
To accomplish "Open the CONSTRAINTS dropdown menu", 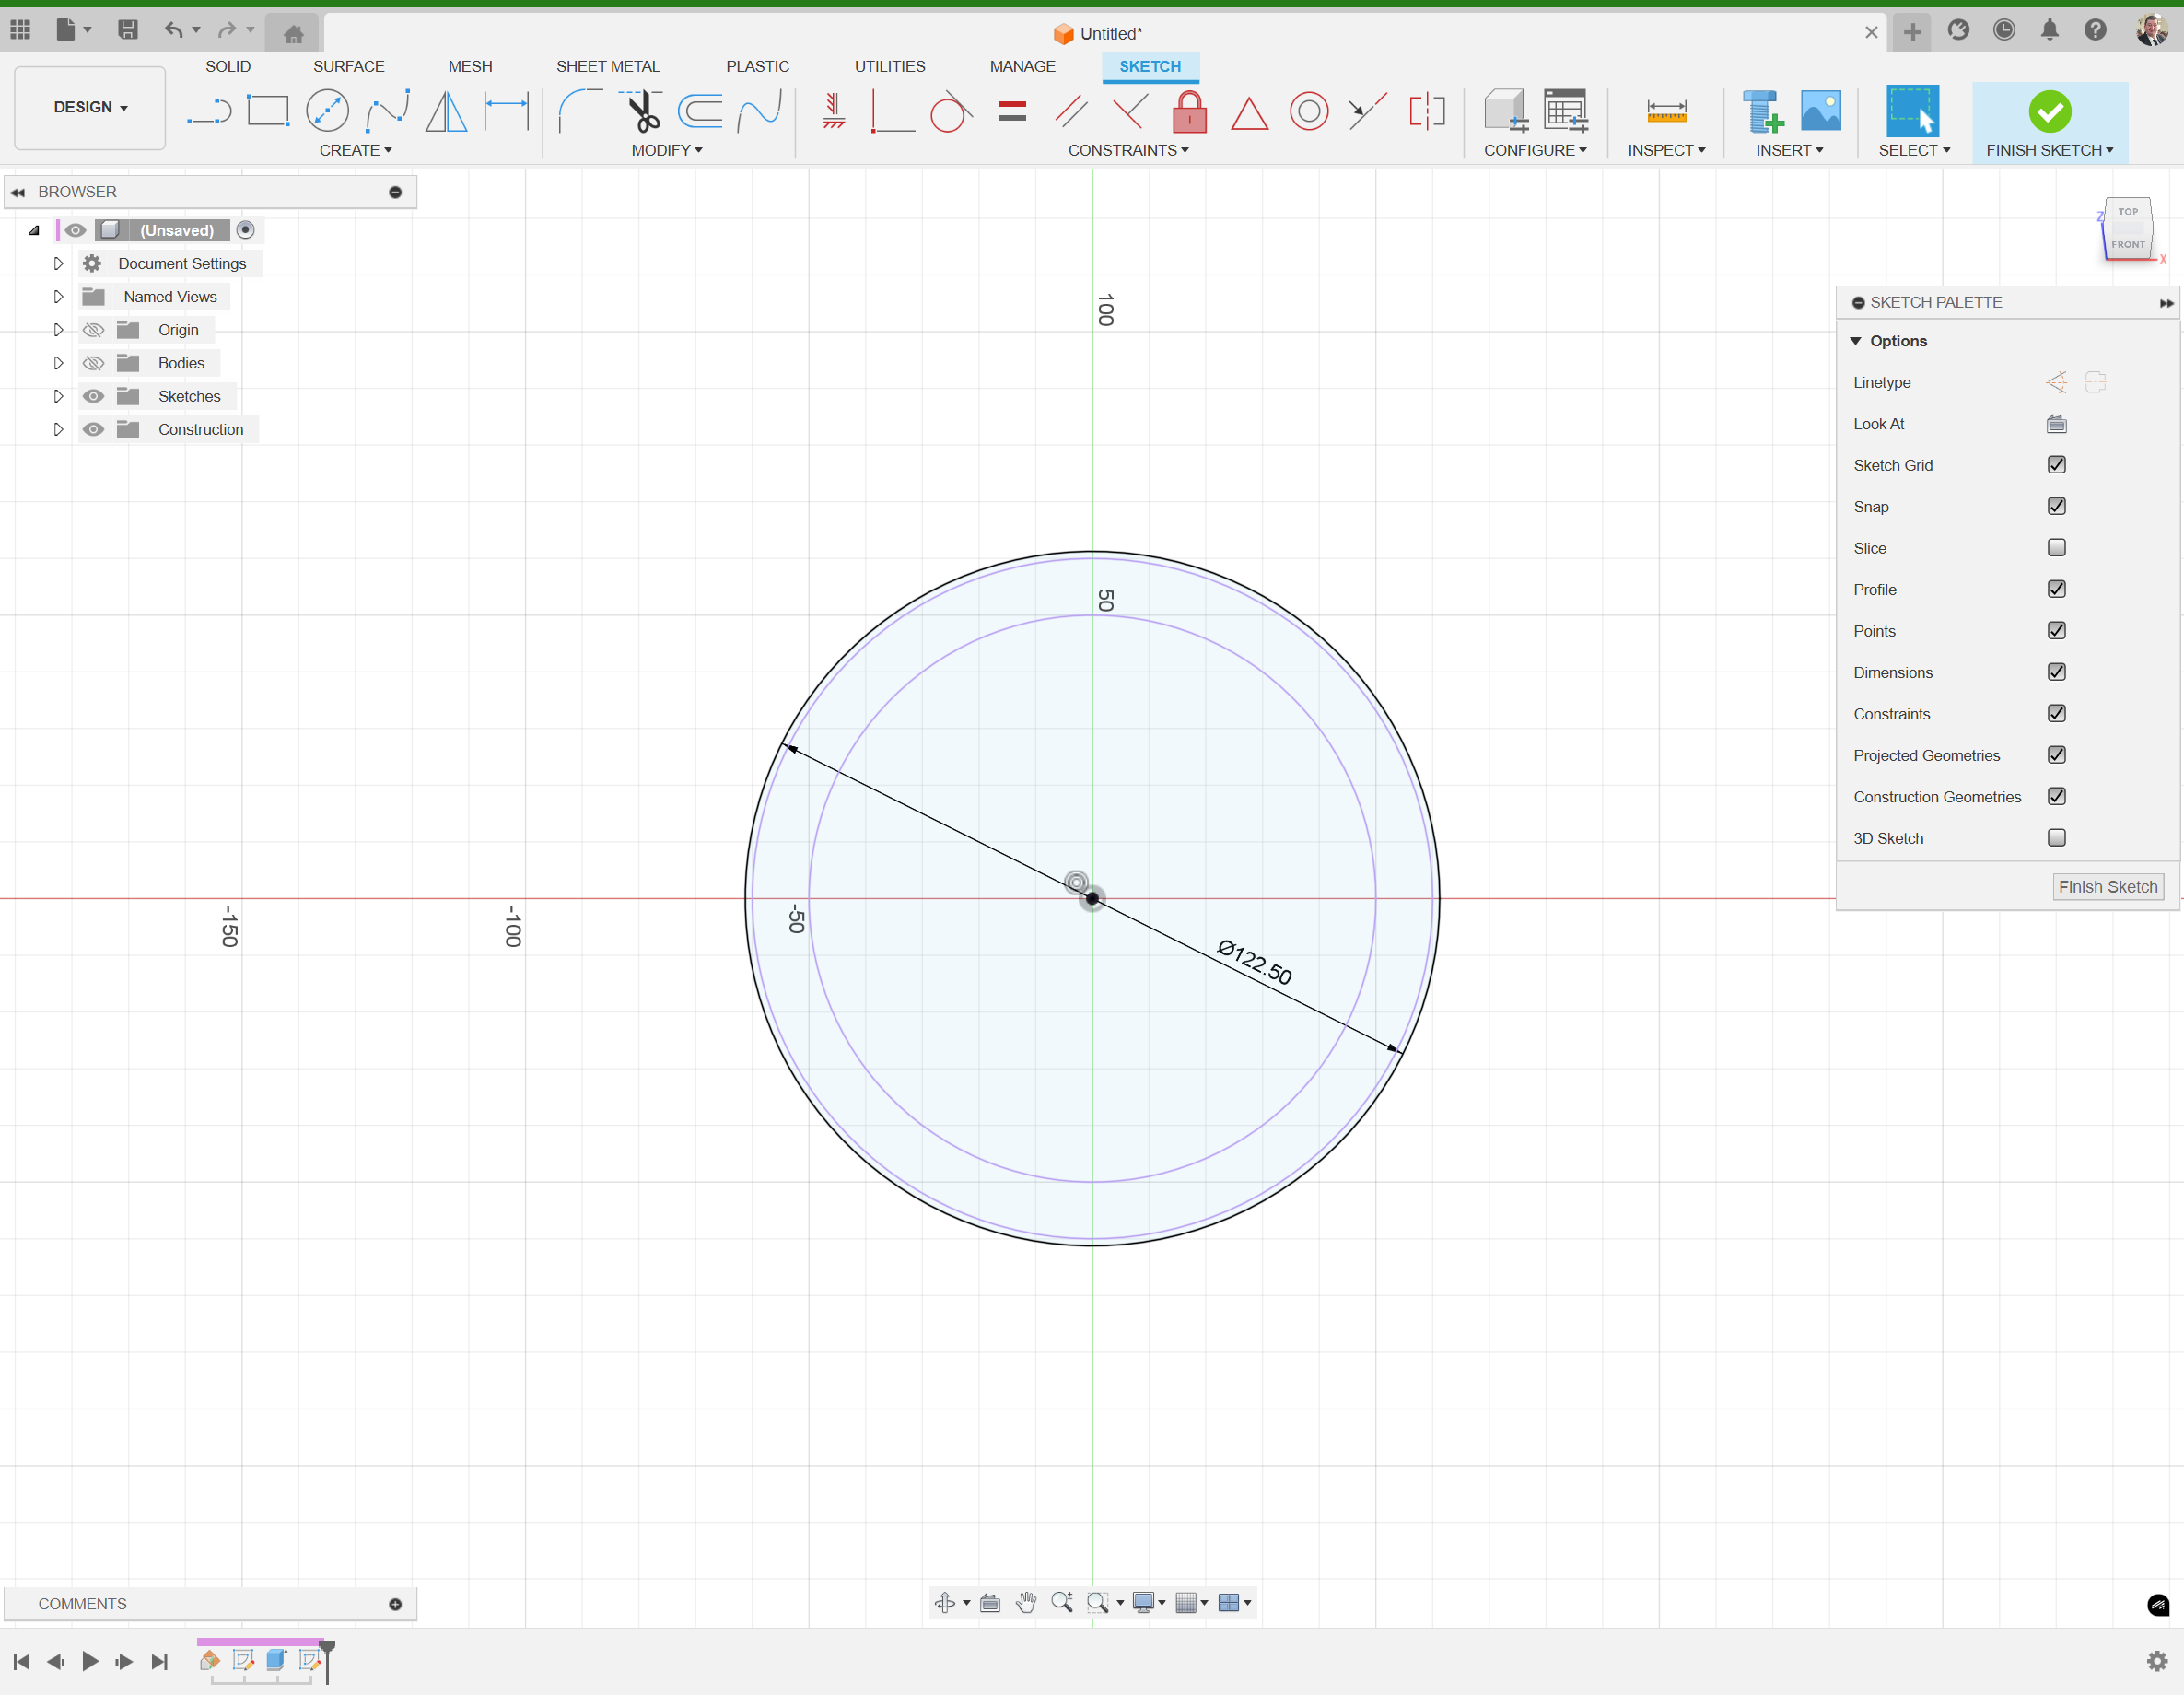I will pos(1128,150).
